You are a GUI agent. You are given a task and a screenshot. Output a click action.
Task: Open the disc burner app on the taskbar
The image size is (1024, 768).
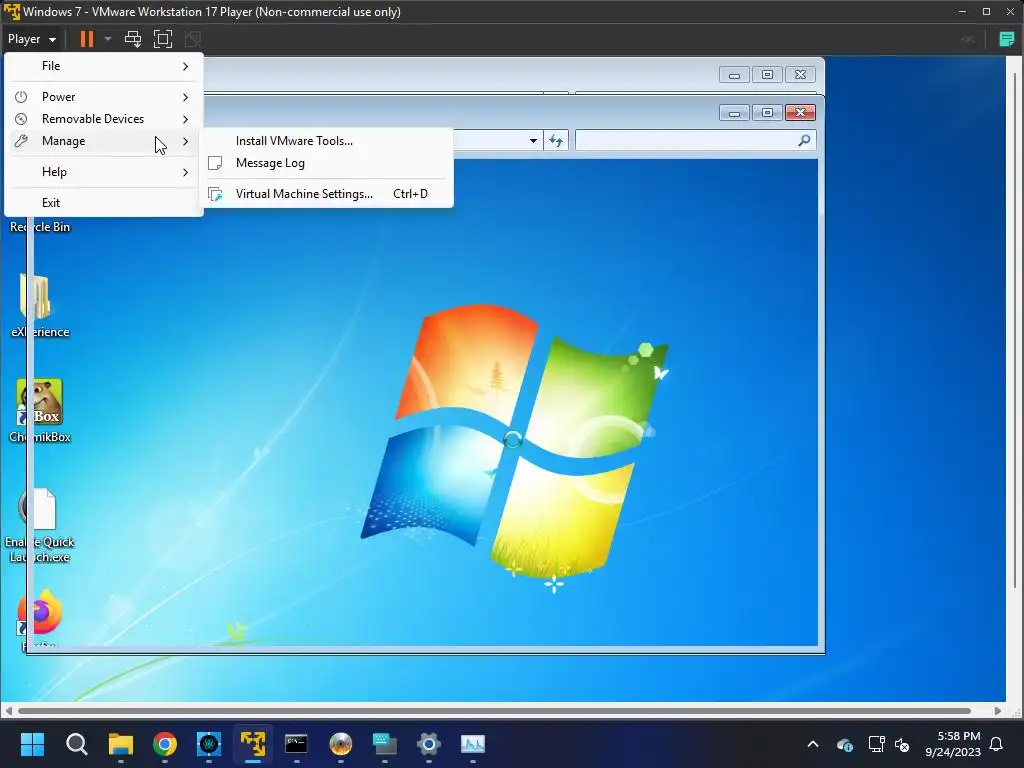(340, 744)
